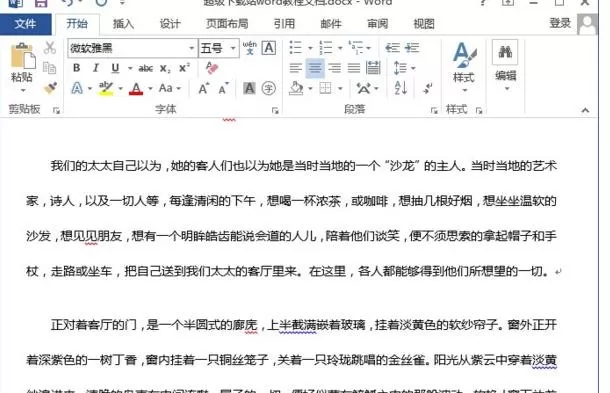
Task: Align text left
Action: [x=296, y=68]
